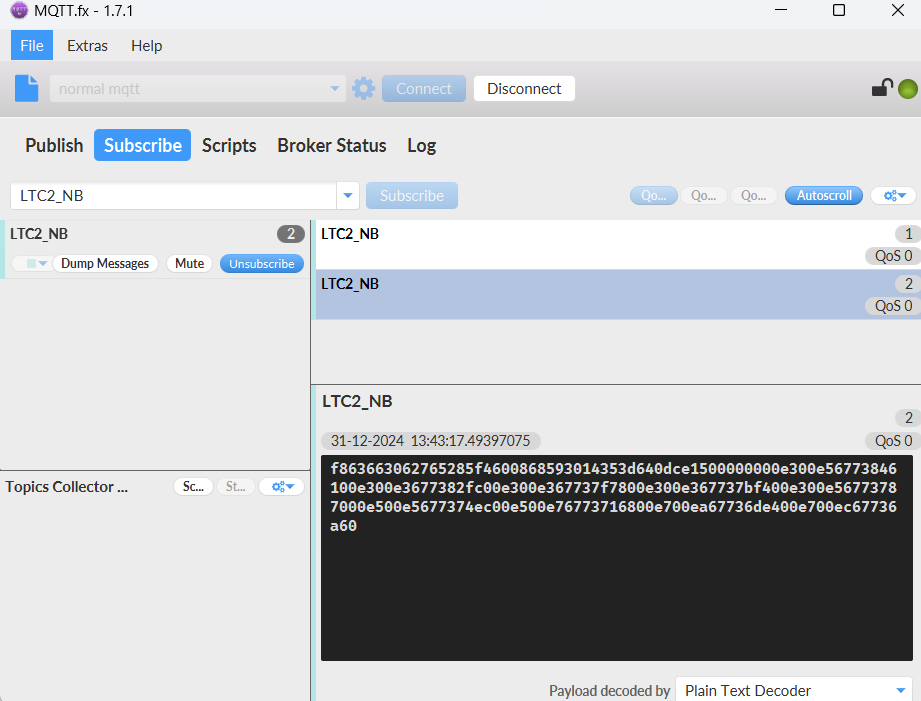Viewport: 921px width, 701px height.
Task: Click the Topics Collector St... stop button
Action: [x=236, y=487]
